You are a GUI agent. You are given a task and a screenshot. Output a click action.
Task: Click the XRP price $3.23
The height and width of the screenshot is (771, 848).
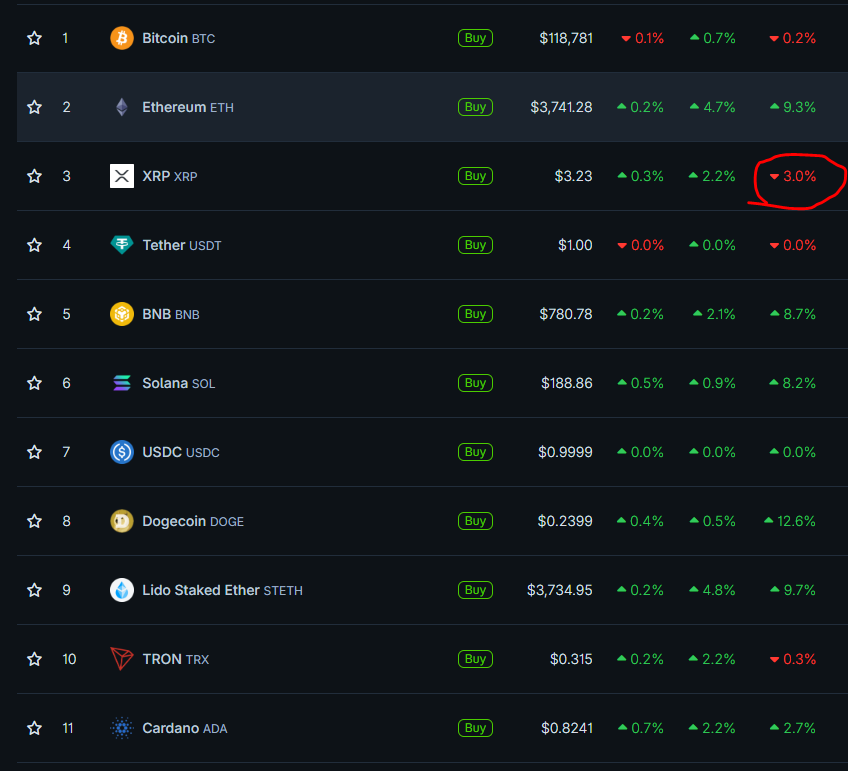[x=573, y=176]
